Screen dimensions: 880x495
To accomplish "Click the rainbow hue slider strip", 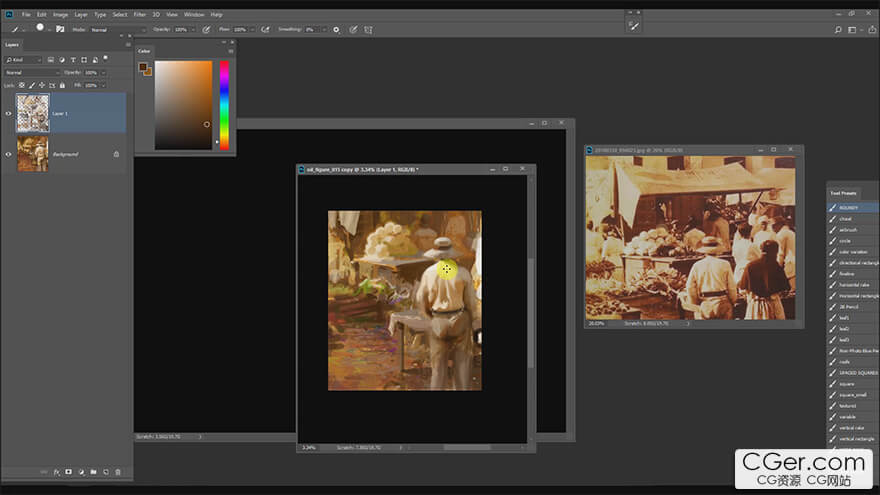I will pyautogui.click(x=224, y=105).
